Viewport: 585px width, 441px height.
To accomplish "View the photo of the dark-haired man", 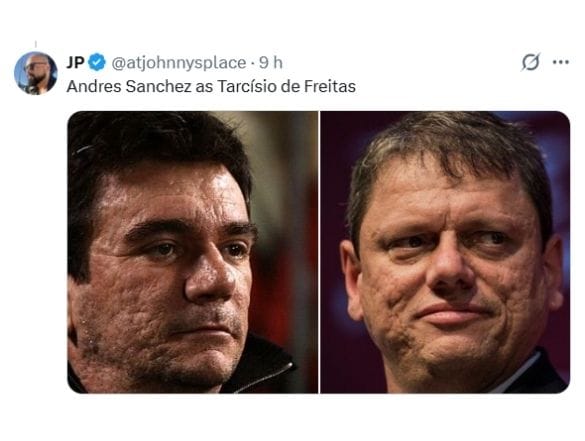I will pos(193,252).
